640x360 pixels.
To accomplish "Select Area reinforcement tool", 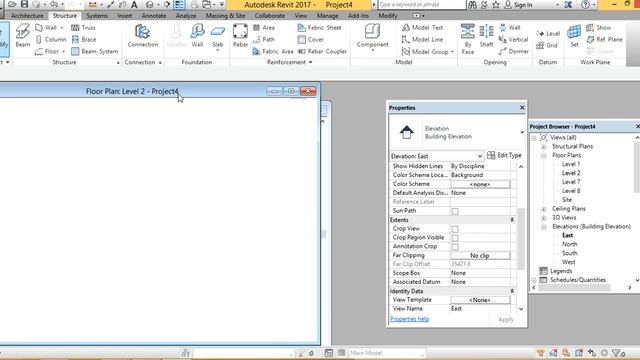I will (x=264, y=27).
